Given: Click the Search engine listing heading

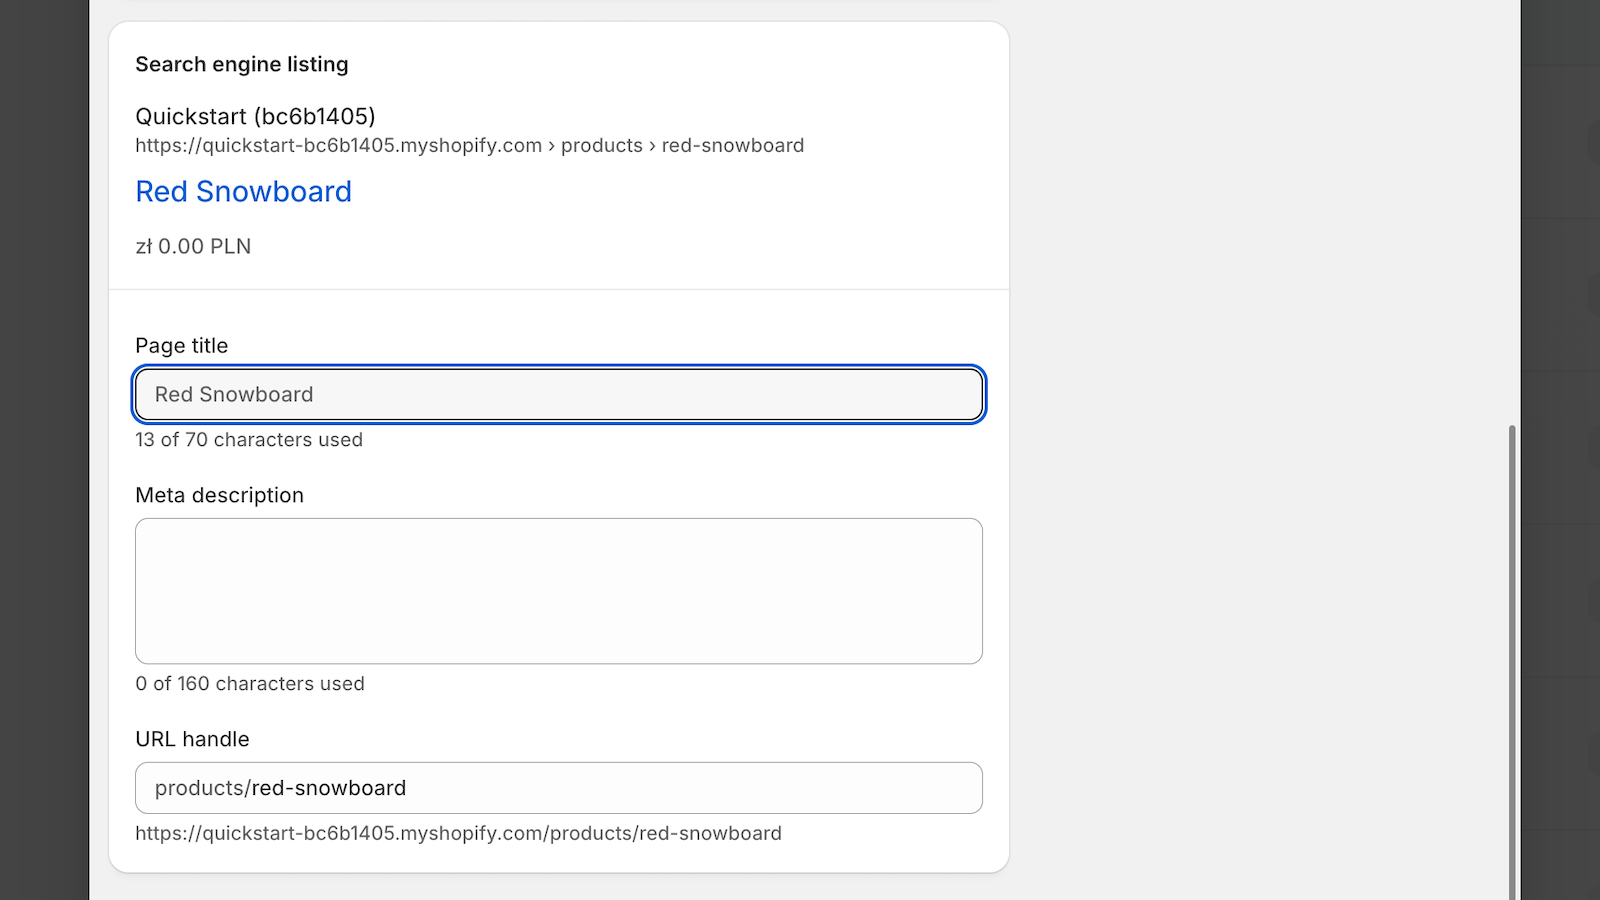Looking at the screenshot, I should click(242, 64).
